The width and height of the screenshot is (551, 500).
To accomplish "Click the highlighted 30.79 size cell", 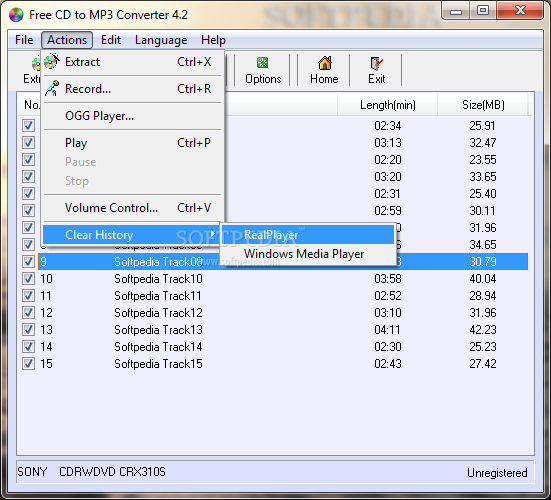I will point(482,261).
